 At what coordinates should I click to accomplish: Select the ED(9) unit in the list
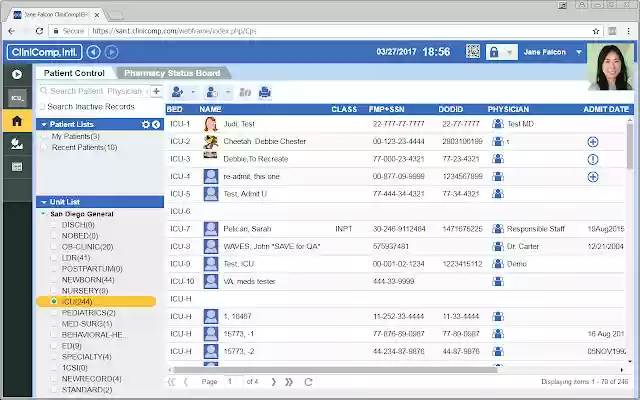pos(71,346)
